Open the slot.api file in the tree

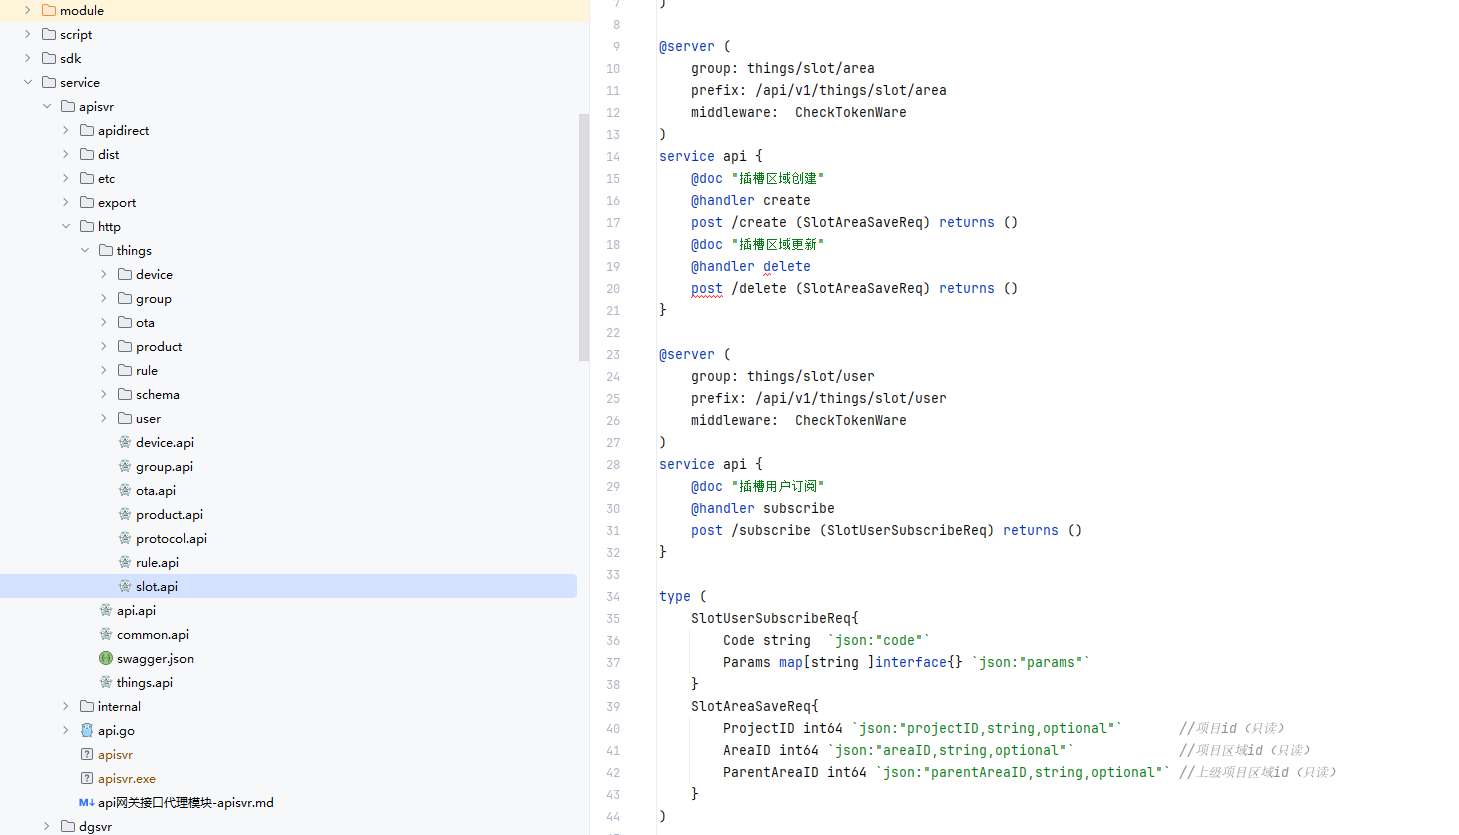point(156,587)
